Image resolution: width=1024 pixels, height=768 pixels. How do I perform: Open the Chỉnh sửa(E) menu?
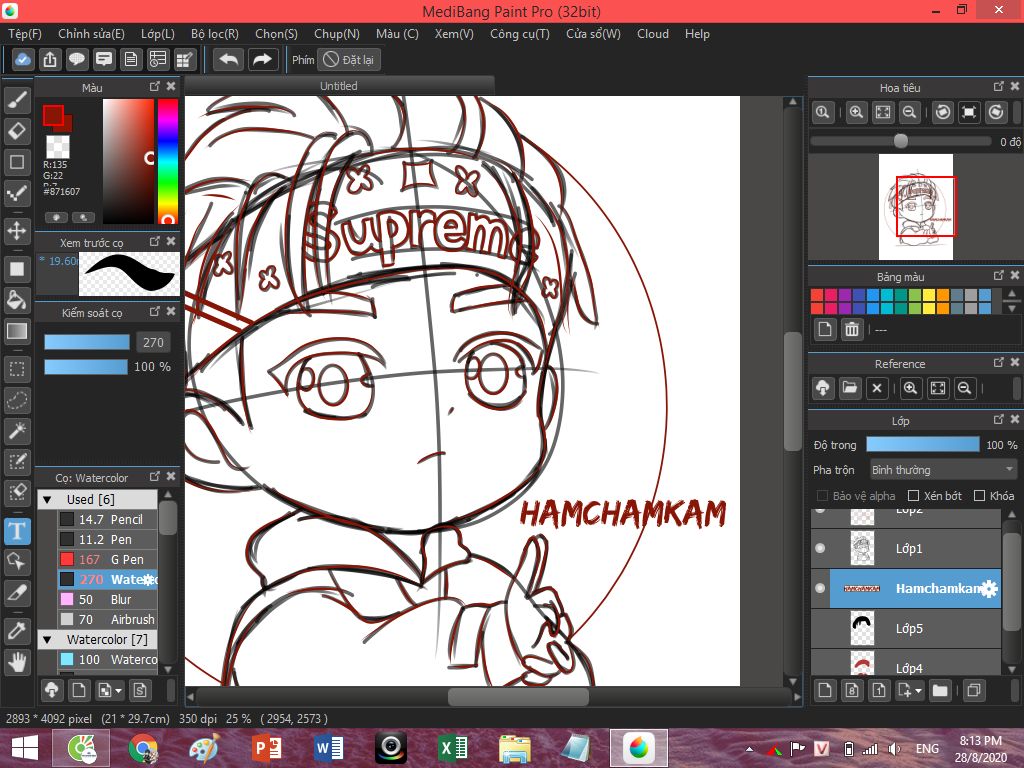pos(91,34)
